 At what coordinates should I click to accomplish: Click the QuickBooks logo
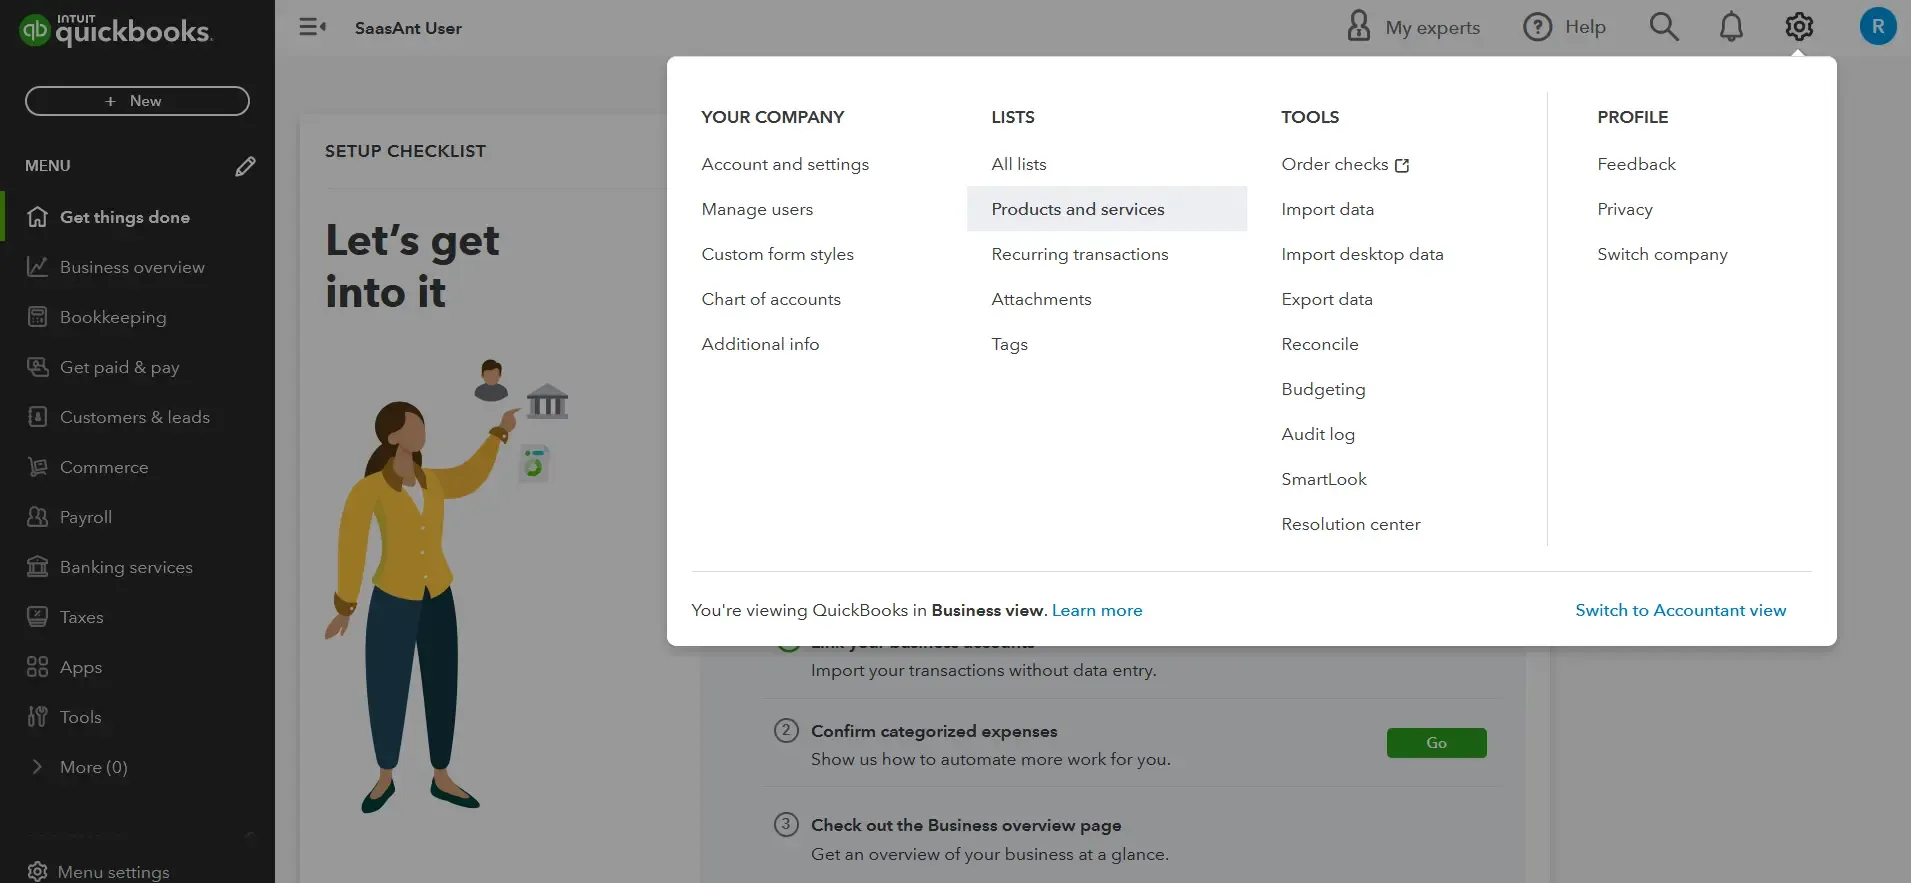tap(115, 30)
